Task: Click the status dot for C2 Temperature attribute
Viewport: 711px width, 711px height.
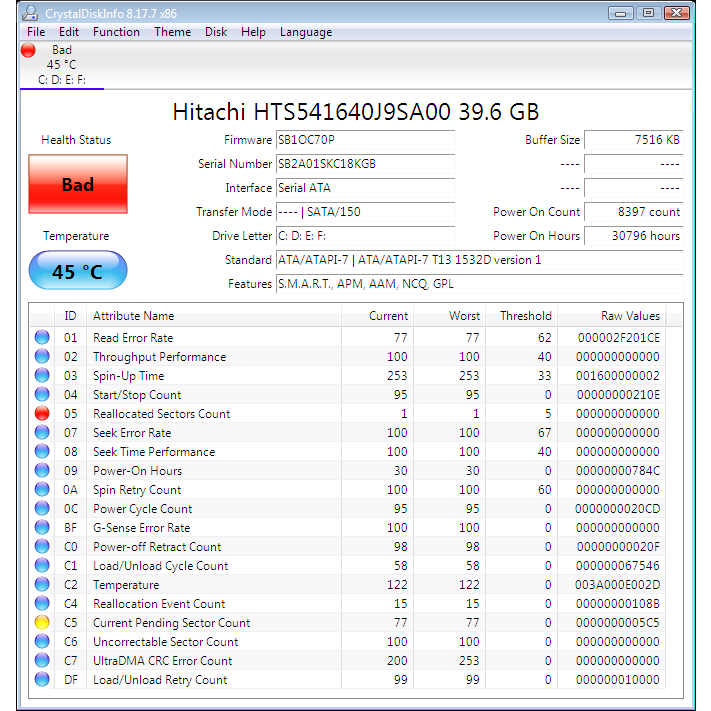Action: click(42, 585)
